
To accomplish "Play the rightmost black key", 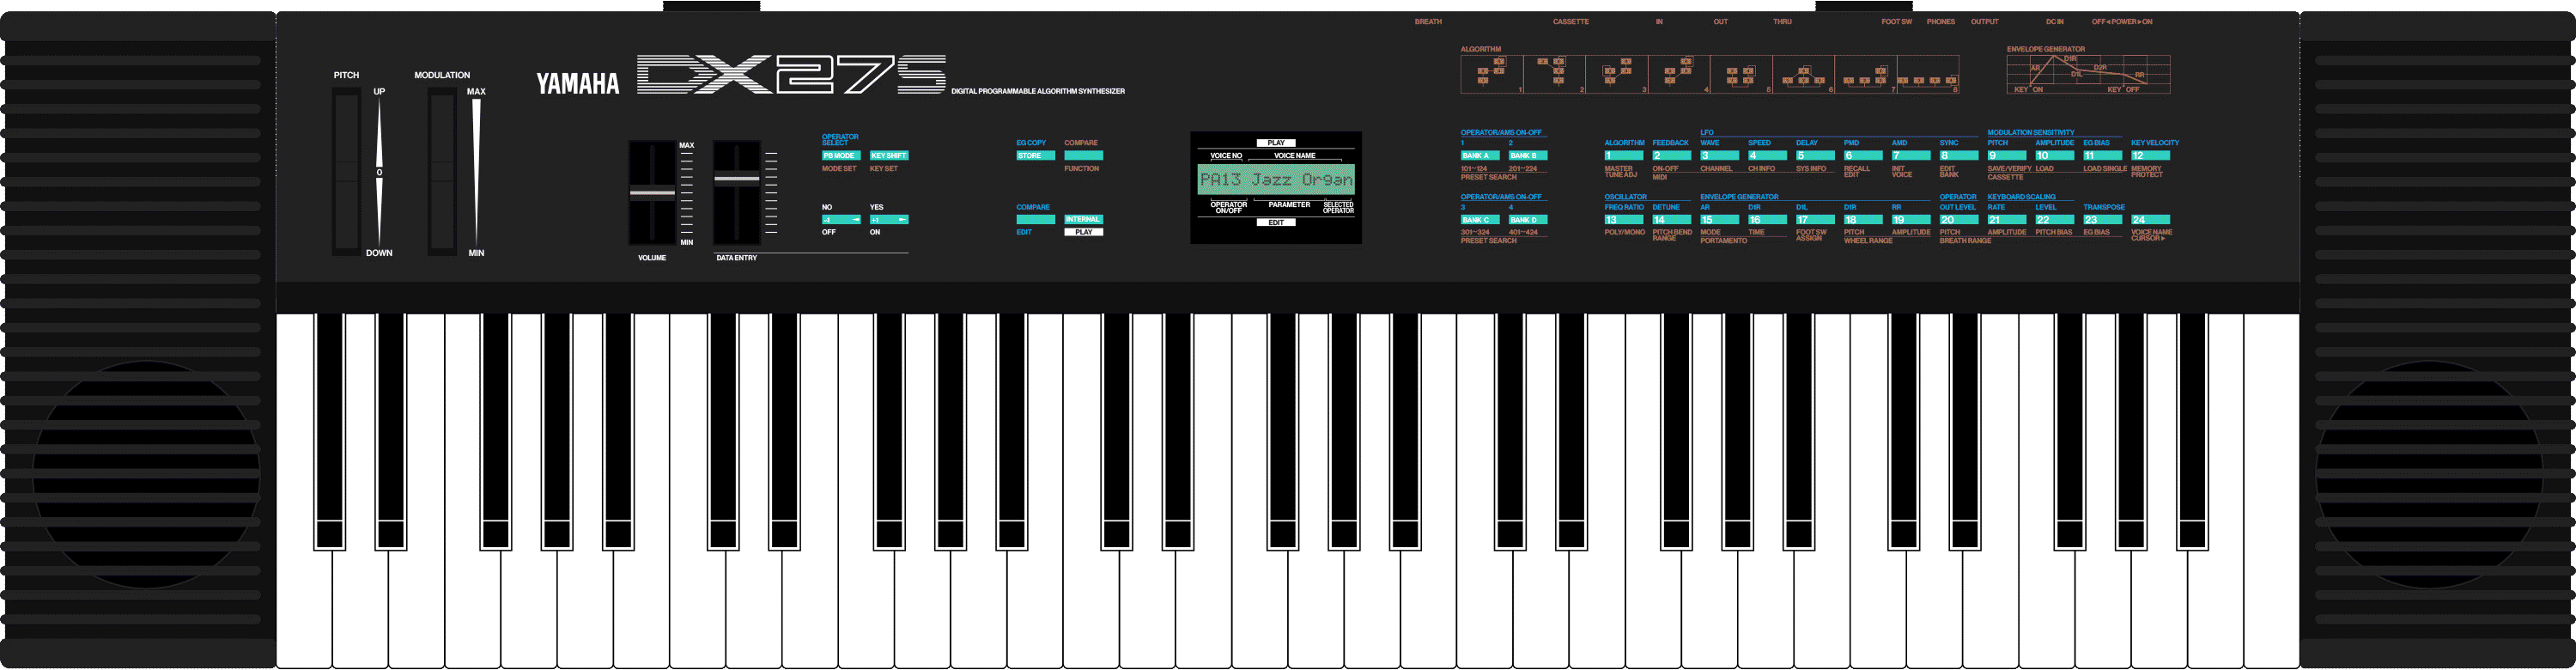I will pos(2192,431).
